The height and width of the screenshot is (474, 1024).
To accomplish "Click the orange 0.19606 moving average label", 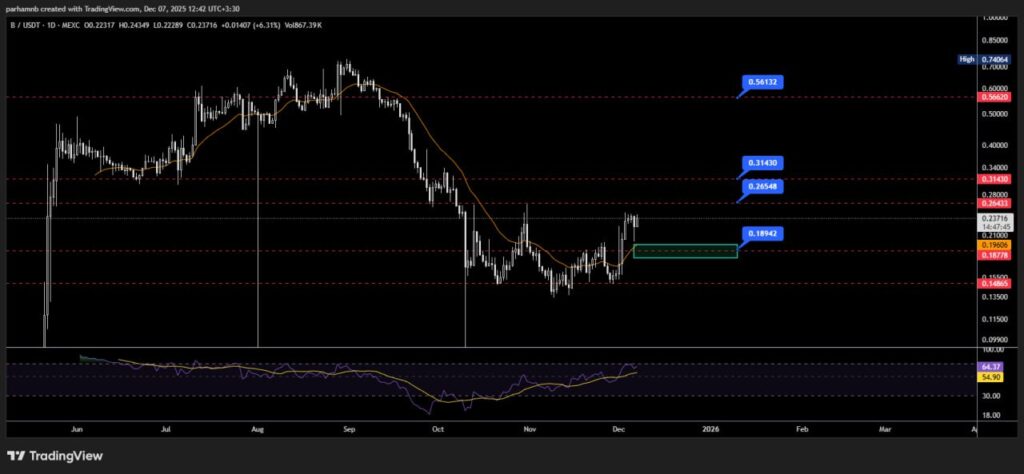I will (997, 244).
